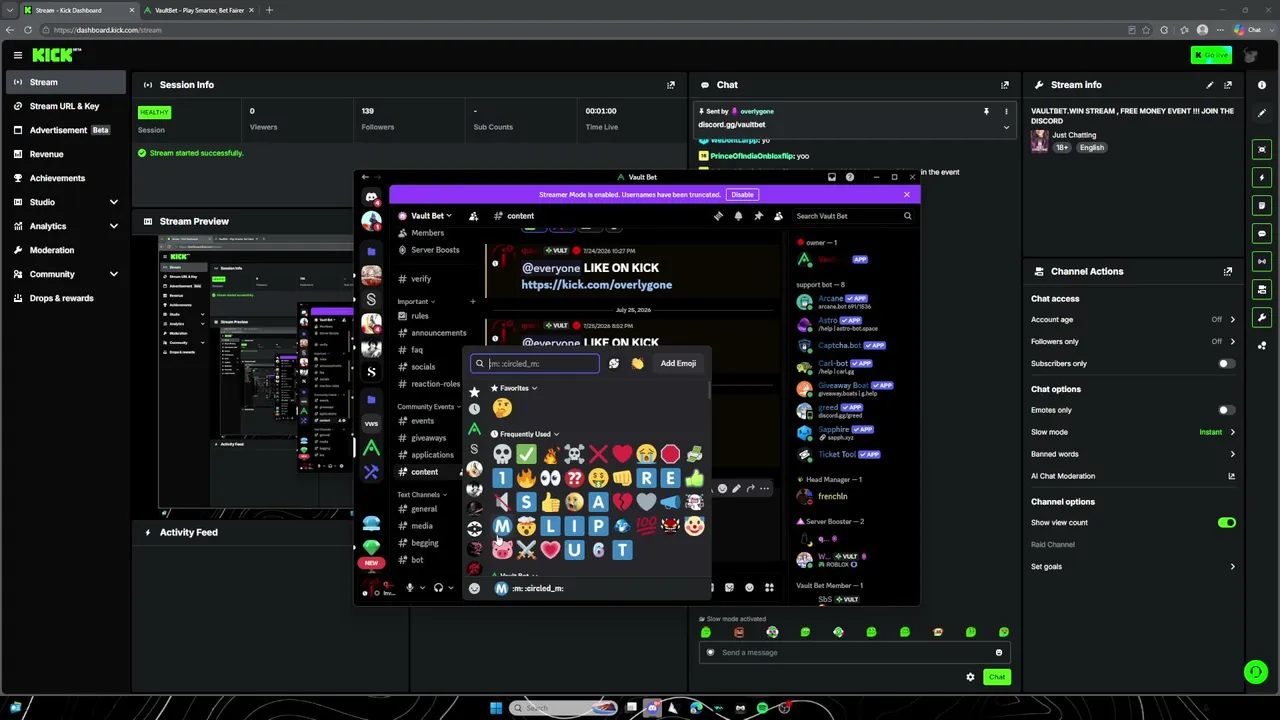The height and width of the screenshot is (720, 1280).
Task: Show pinned messages in Discord channel
Action: pyautogui.click(x=758, y=216)
